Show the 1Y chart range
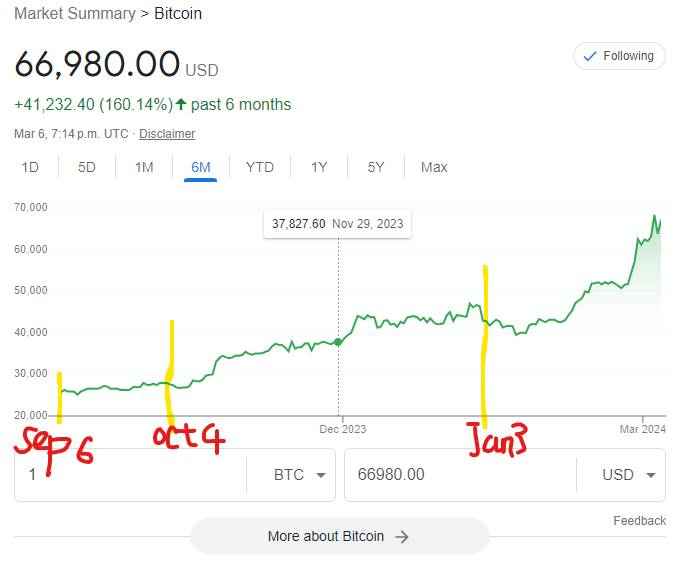This screenshot has height=562, width=700. pos(319,167)
